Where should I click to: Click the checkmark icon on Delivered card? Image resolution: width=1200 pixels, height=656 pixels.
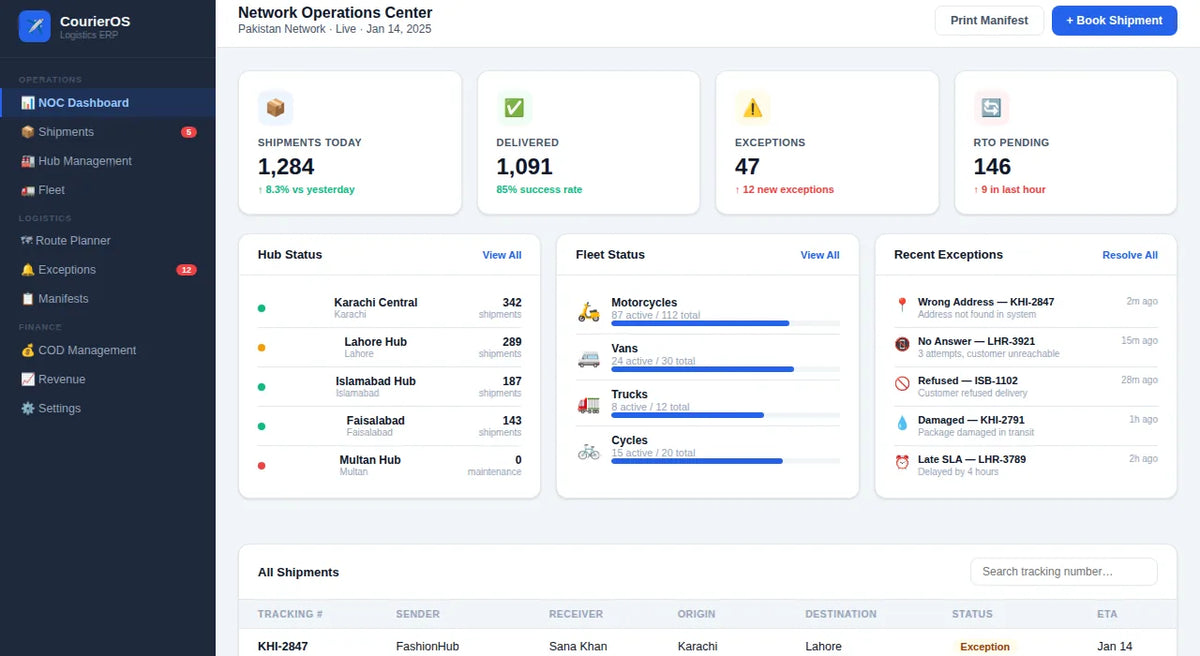pos(514,108)
